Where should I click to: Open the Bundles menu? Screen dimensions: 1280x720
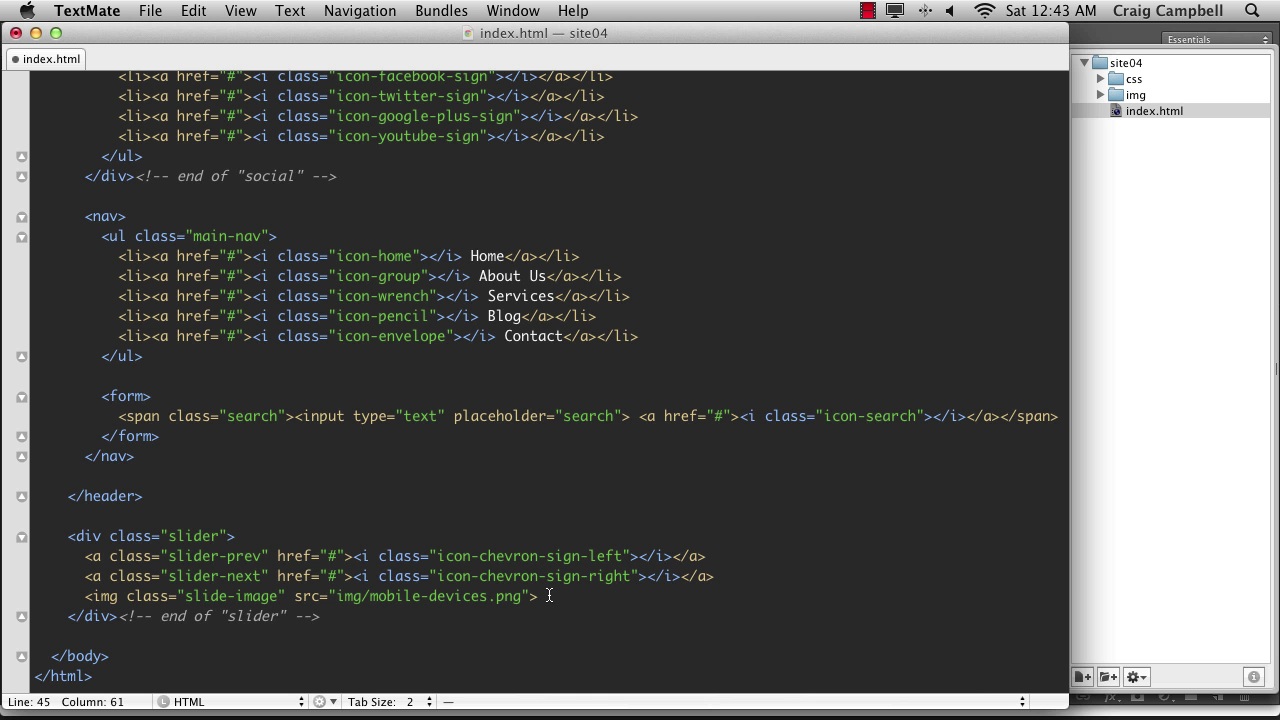click(441, 11)
